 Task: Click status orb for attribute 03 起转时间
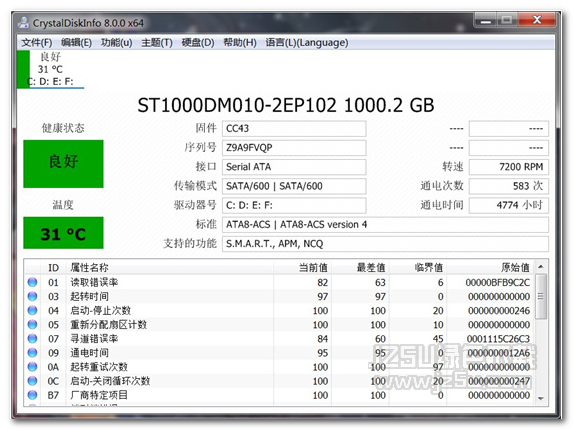(33, 296)
